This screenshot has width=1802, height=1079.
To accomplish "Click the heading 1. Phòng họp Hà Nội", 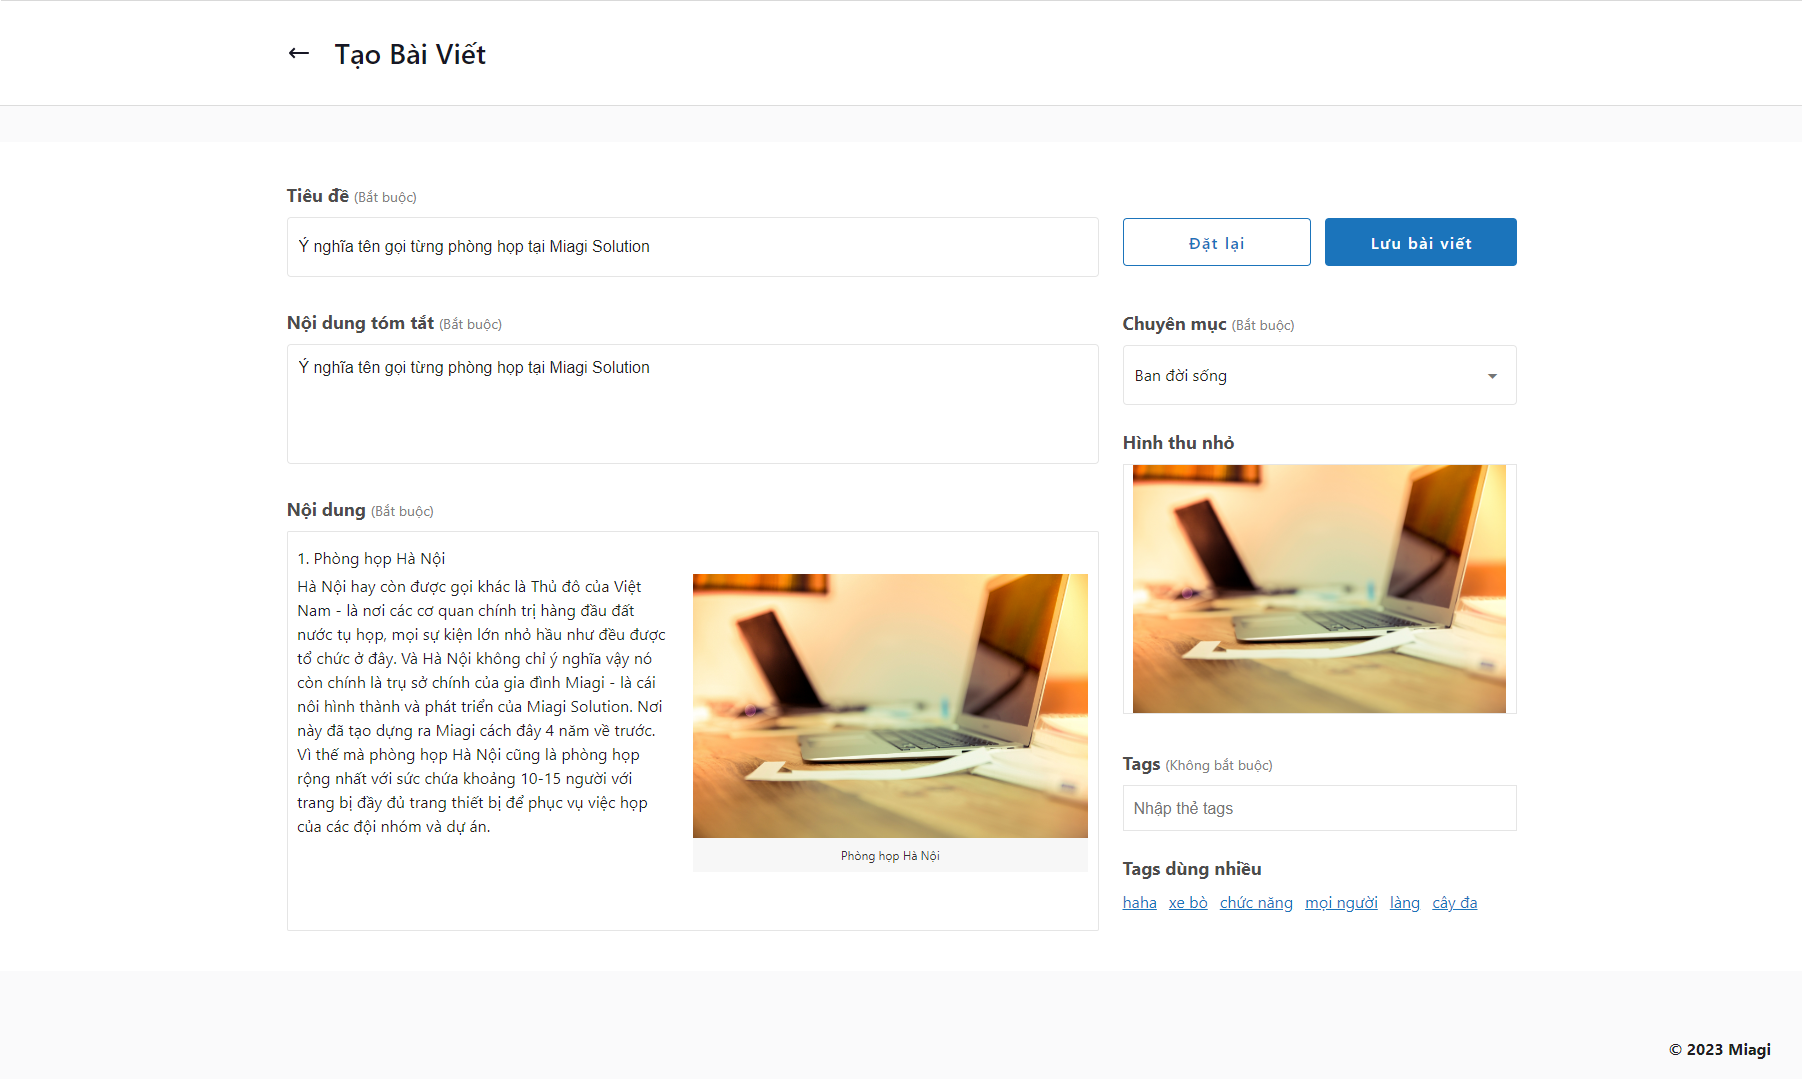I will (371, 559).
